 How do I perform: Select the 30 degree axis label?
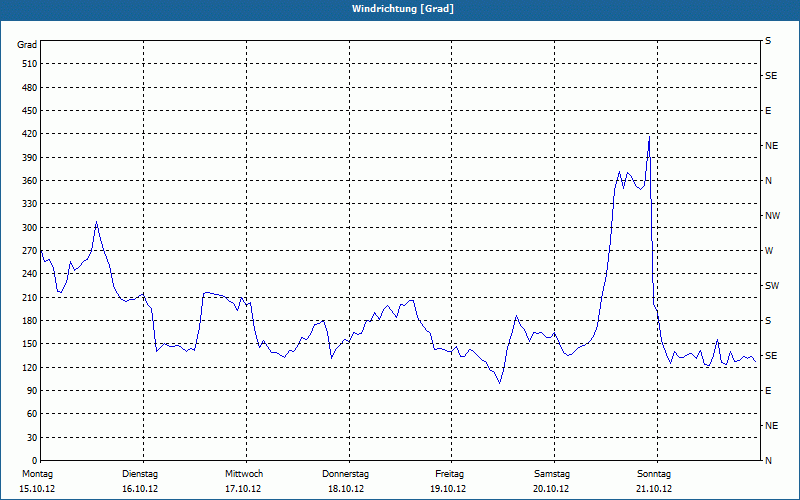pyautogui.click(x=32, y=438)
